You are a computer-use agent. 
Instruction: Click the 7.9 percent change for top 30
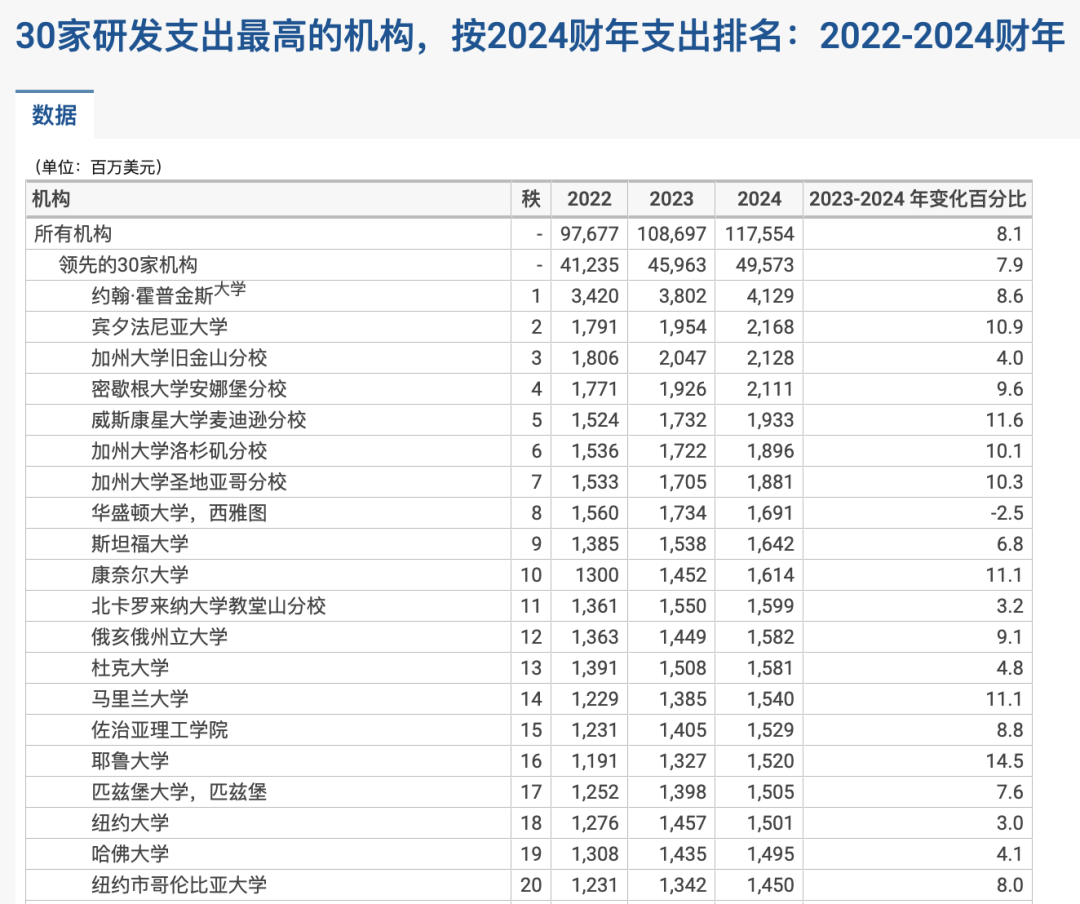point(1010,265)
